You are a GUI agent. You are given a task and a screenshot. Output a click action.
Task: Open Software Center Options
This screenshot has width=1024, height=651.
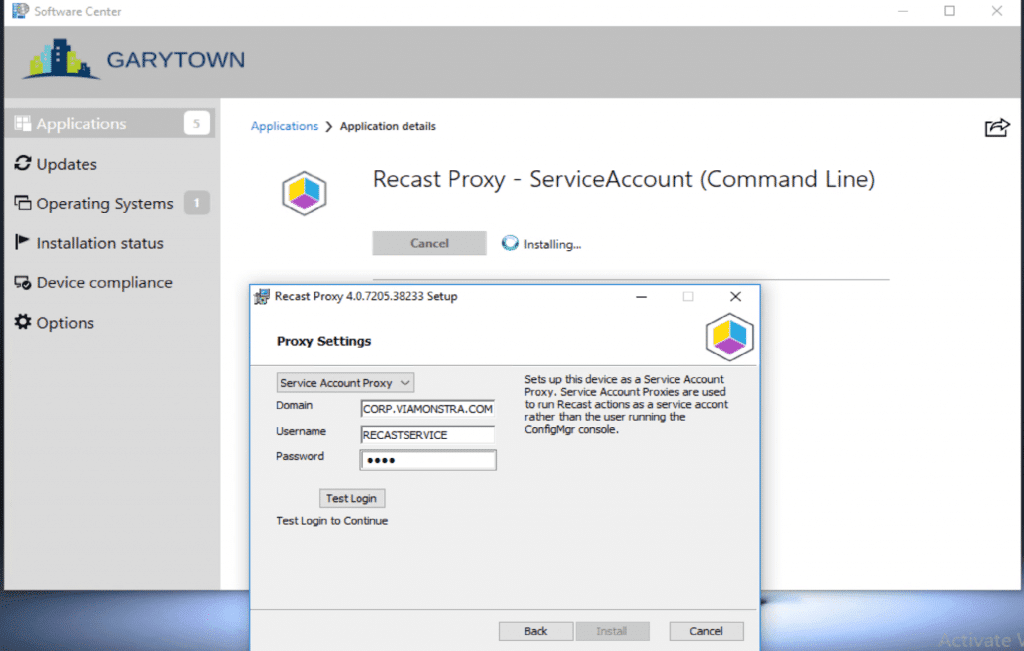[23, 322]
